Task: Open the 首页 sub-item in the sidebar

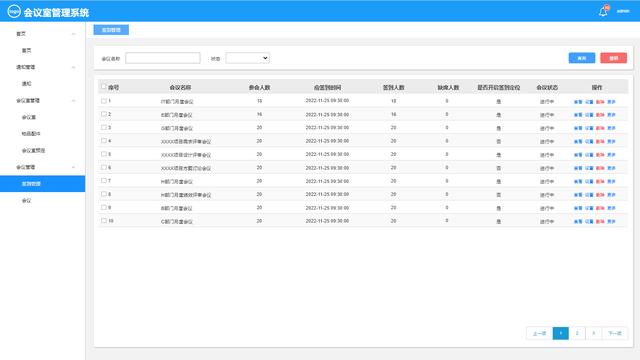Action: pos(27,50)
